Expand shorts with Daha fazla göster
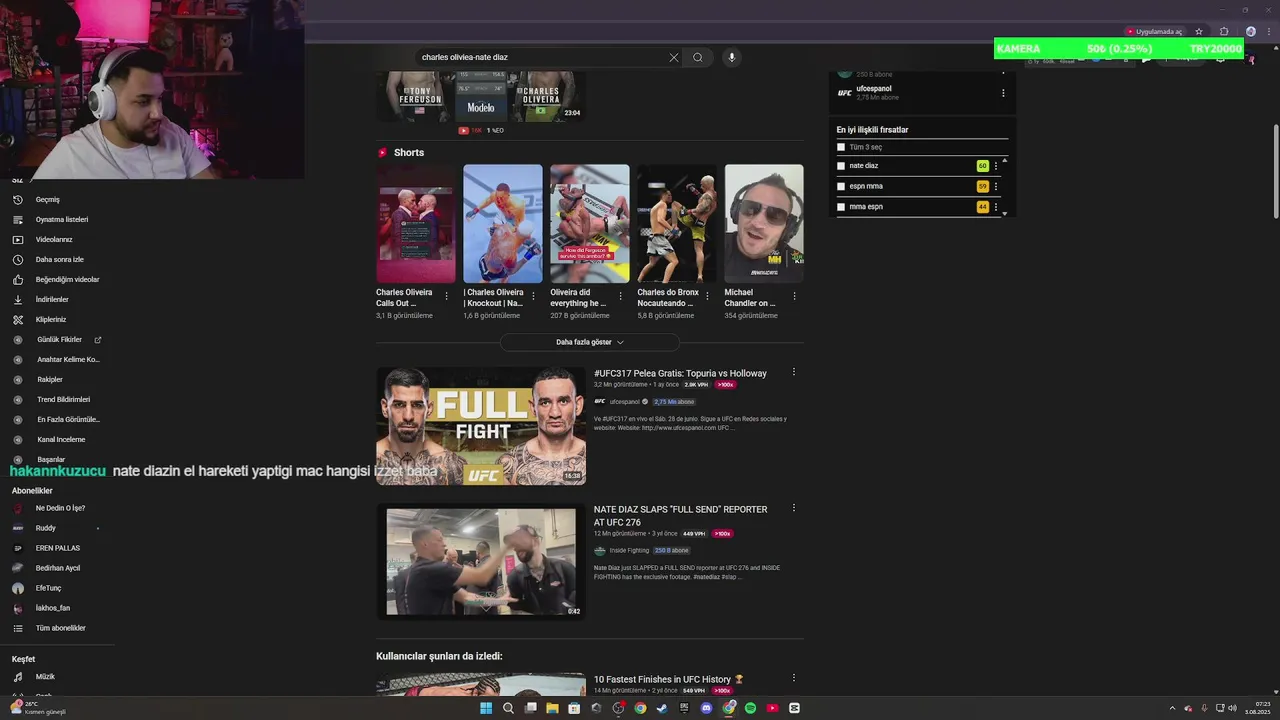The width and height of the screenshot is (1280, 720). point(590,342)
